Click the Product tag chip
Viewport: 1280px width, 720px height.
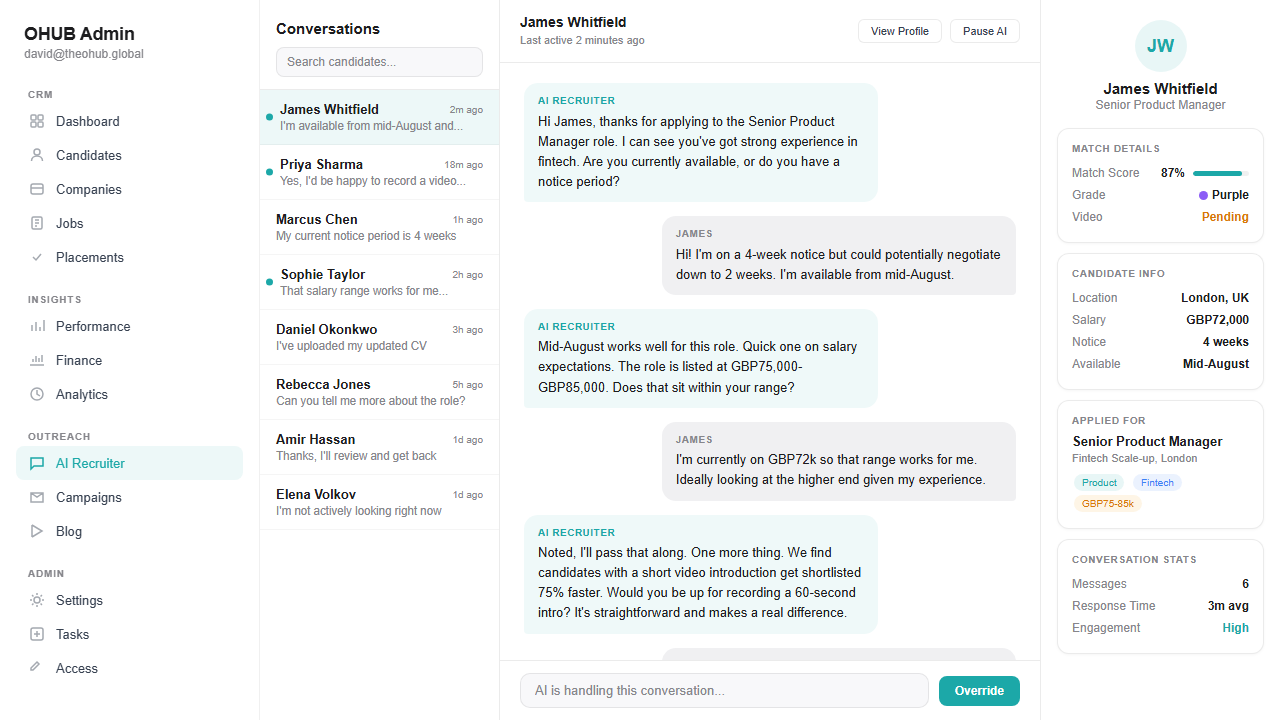point(1099,483)
